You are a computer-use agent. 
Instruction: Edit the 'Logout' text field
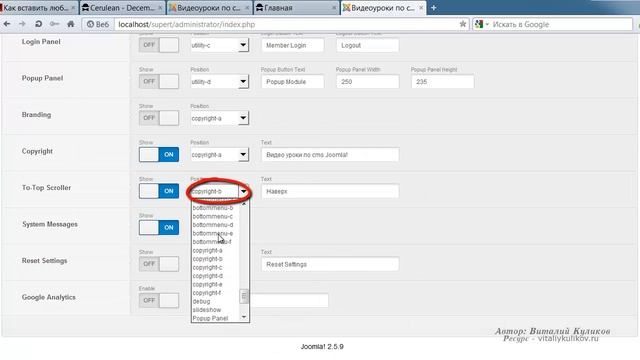[x=367, y=45]
